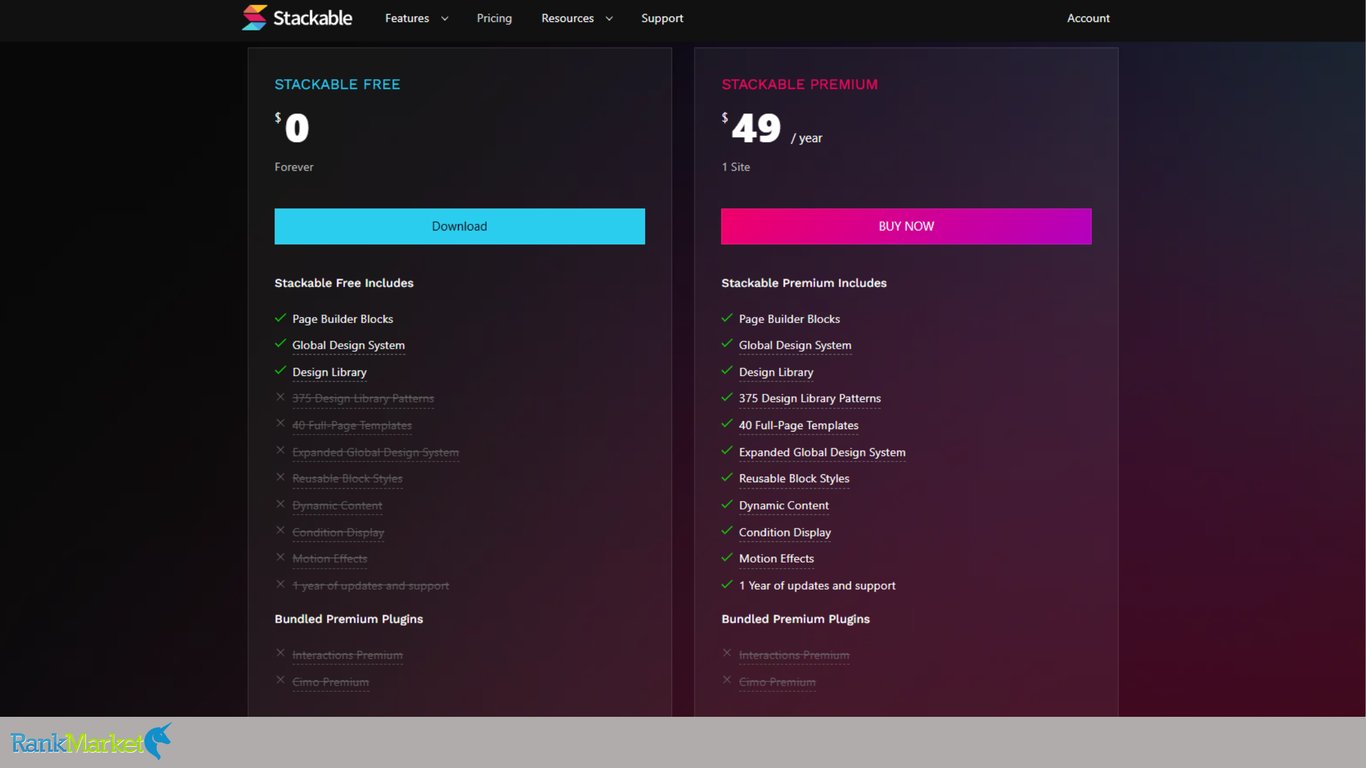The height and width of the screenshot is (768, 1366).
Task: Click crossed-out Reusable Block Styles in Free
Action: click(x=347, y=478)
